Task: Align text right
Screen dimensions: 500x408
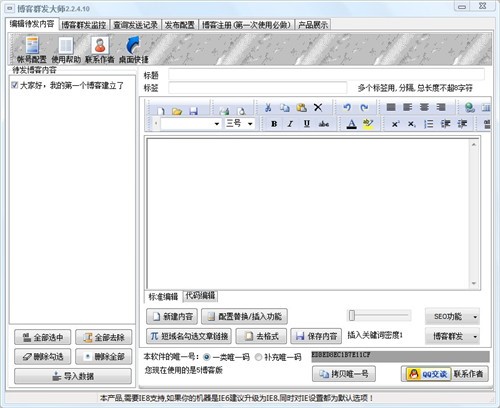Action: (441, 107)
